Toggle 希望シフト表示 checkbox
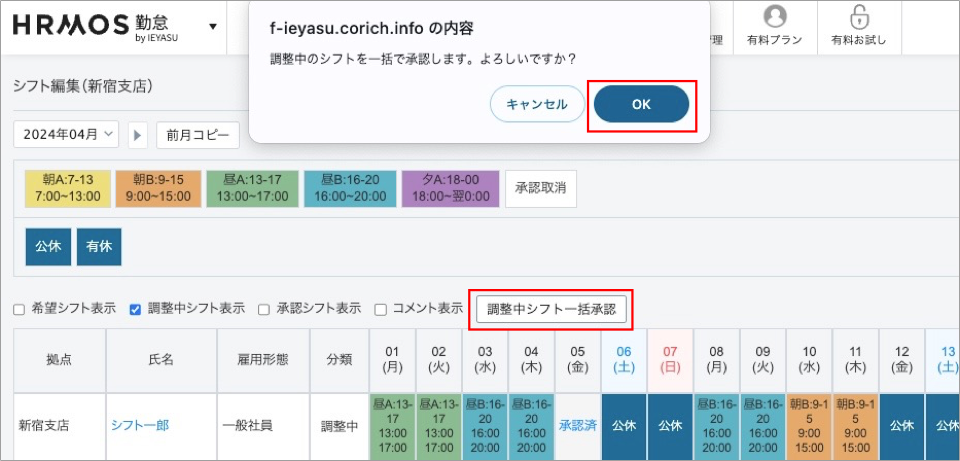Screen dimensions: 960x461 [x=19, y=310]
